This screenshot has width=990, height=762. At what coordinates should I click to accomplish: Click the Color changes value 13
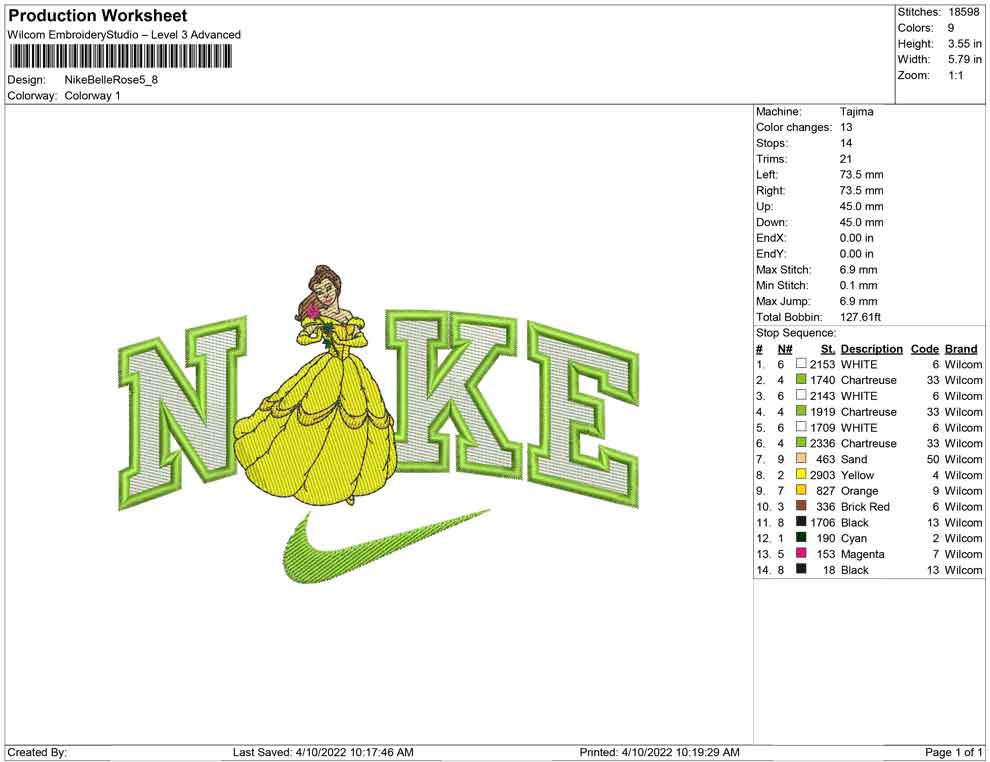click(846, 128)
